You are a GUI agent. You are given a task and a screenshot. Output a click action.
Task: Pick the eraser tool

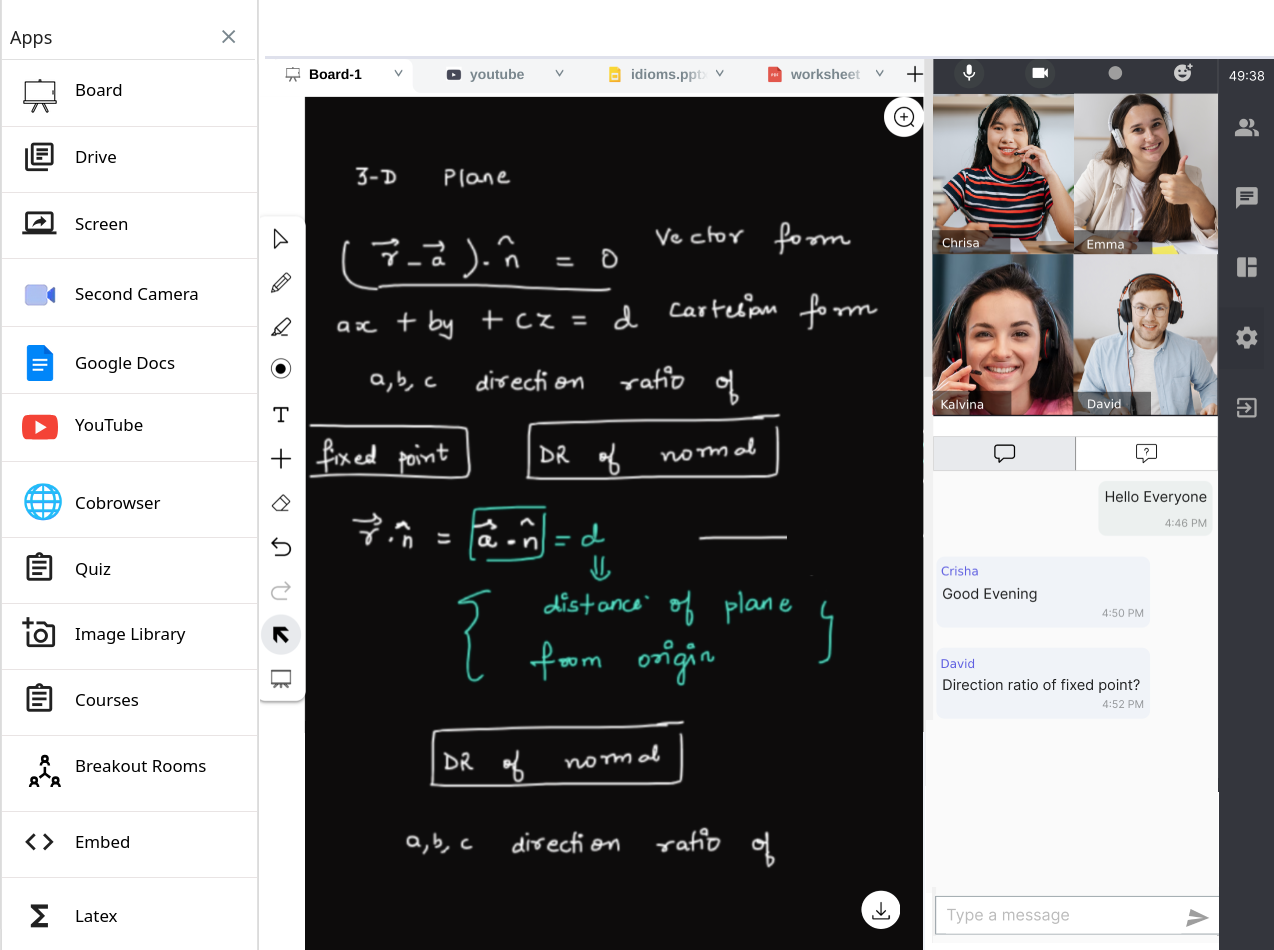(281, 503)
